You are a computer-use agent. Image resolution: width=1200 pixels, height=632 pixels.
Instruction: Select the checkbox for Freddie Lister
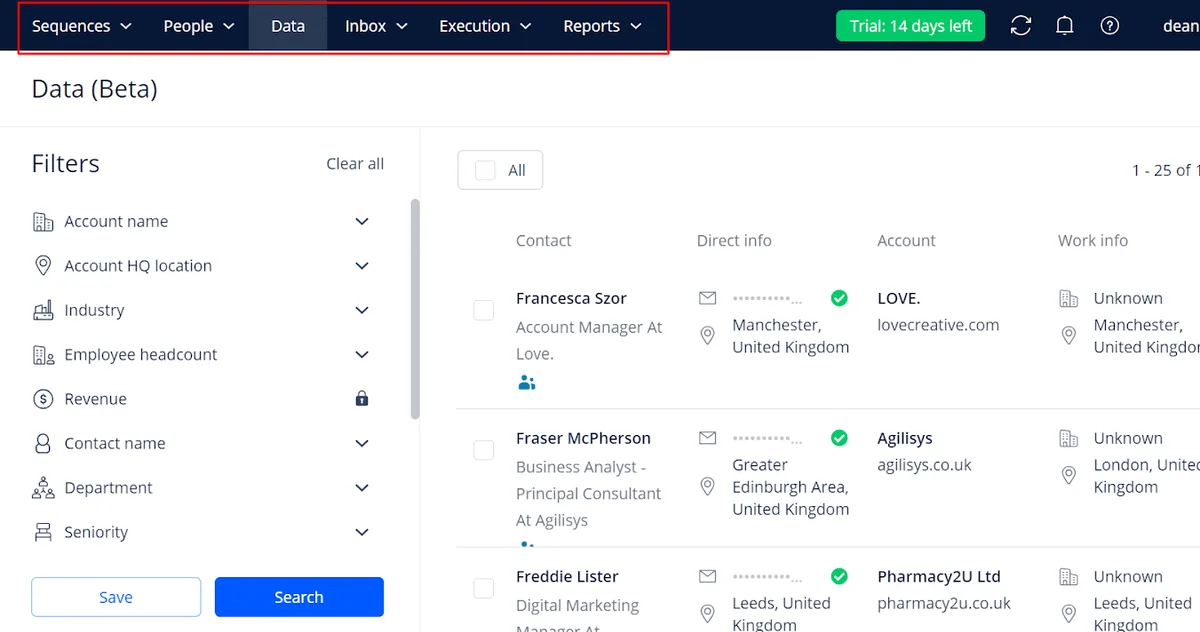pyautogui.click(x=484, y=589)
